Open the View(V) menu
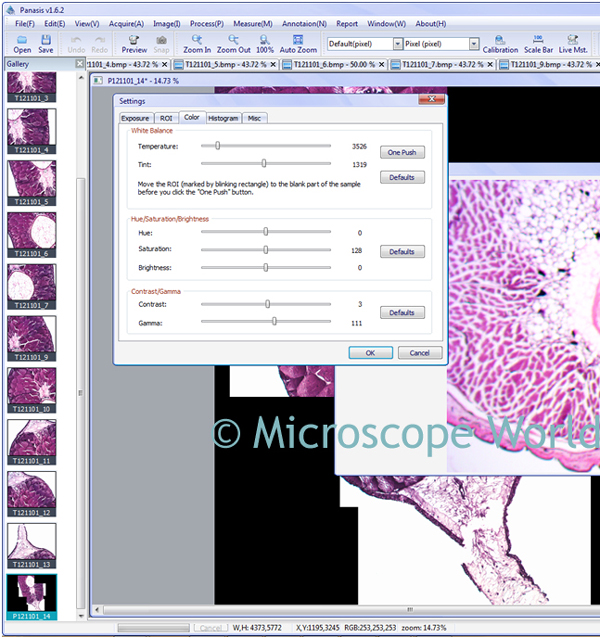600x637 pixels. [87, 24]
